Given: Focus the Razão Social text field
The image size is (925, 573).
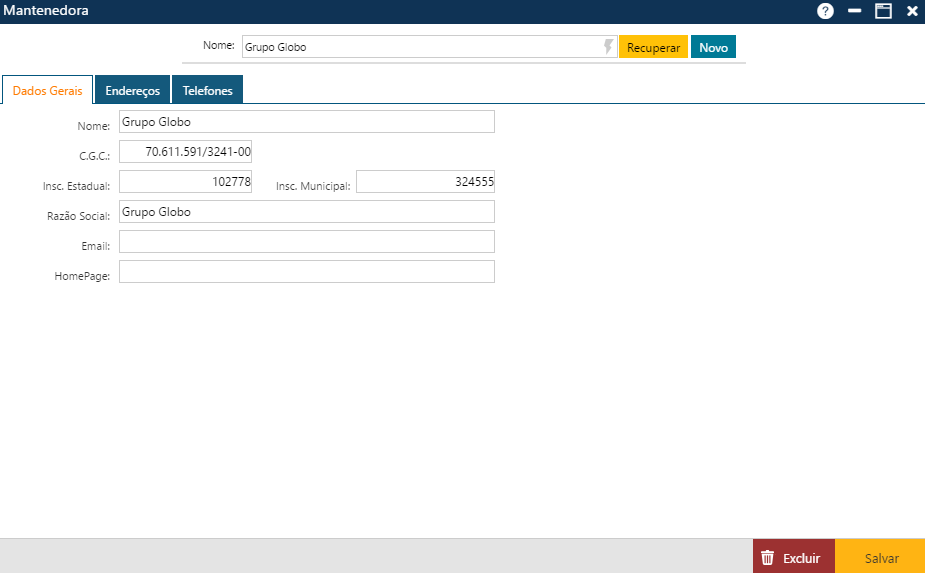Looking at the screenshot, I should [x=306, y=212].
